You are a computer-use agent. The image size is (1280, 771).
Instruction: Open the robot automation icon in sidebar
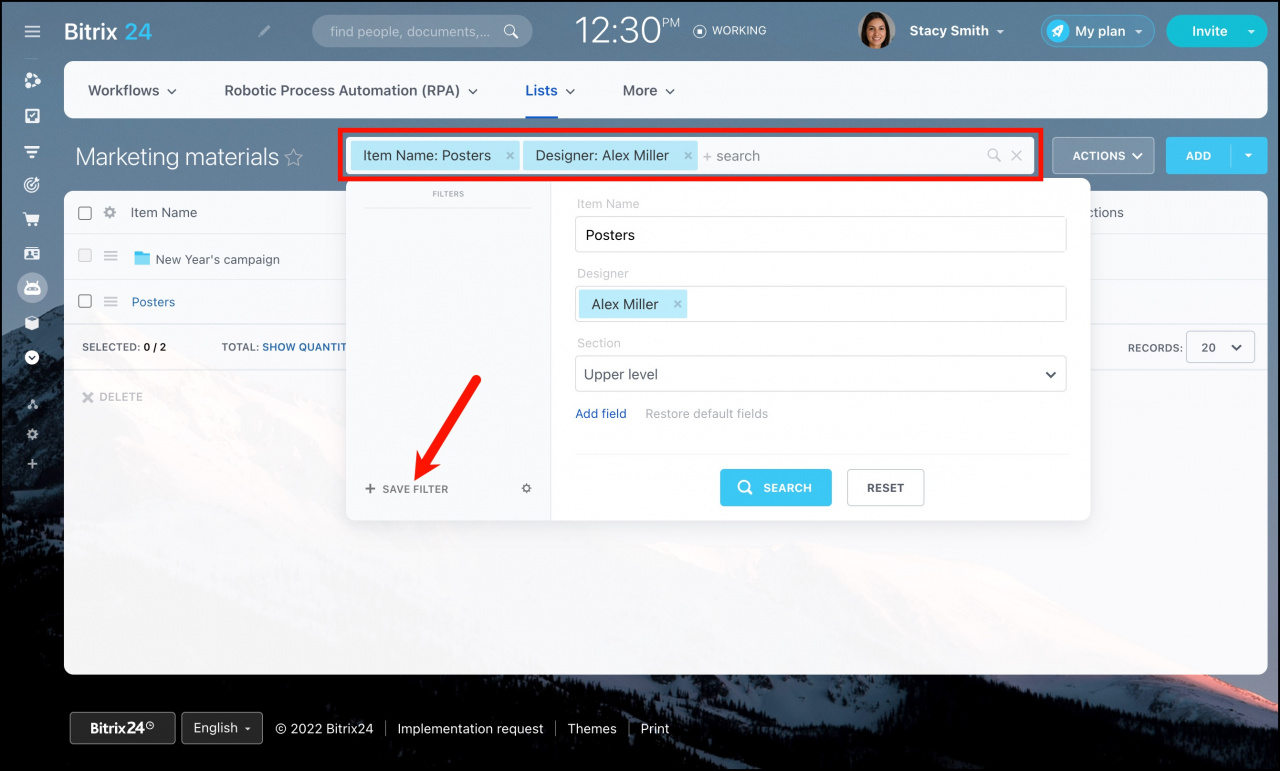coord(32,288)
